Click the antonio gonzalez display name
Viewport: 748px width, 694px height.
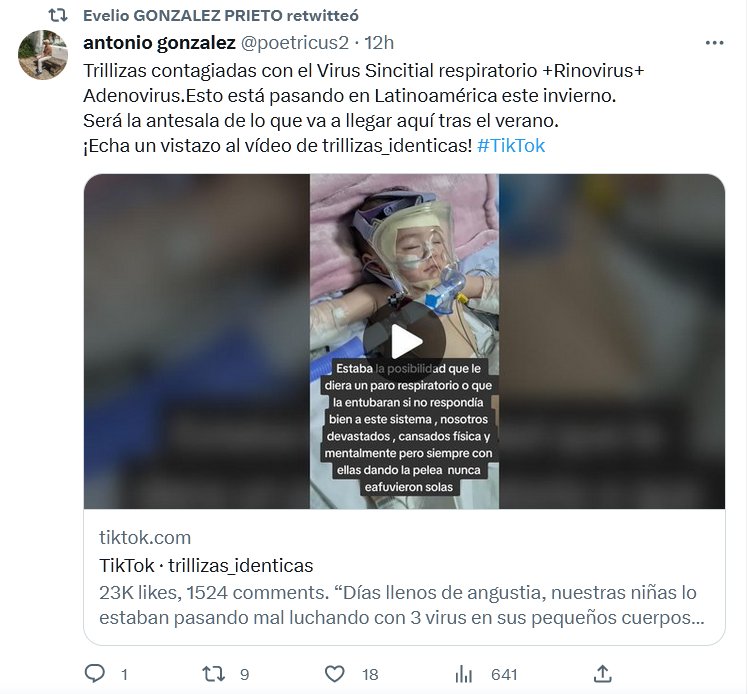(159, 43)
